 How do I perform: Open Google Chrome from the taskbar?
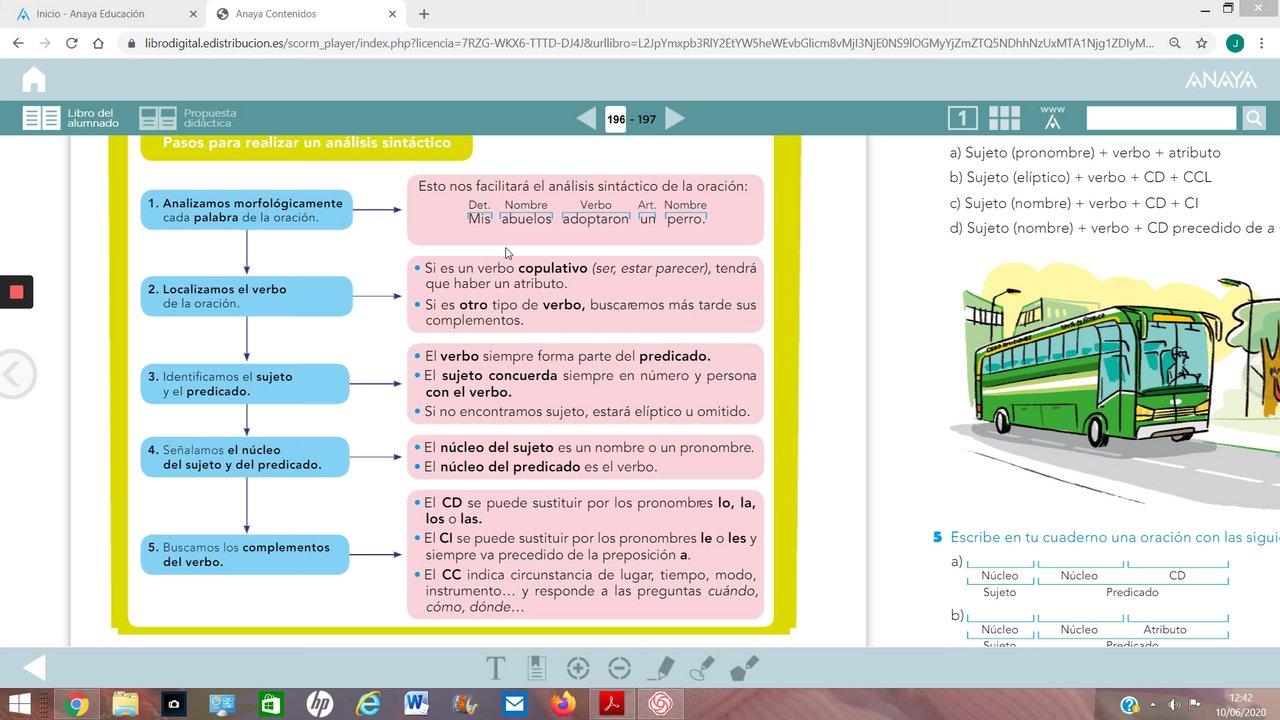(76, 704)
